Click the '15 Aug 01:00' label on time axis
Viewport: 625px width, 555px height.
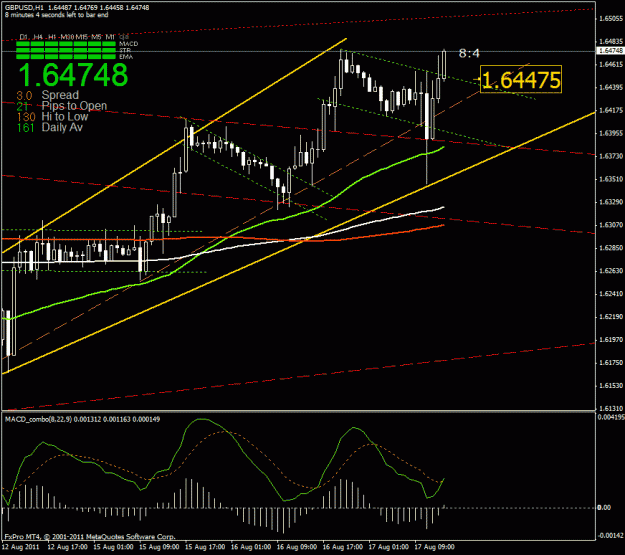pos(113,547)
